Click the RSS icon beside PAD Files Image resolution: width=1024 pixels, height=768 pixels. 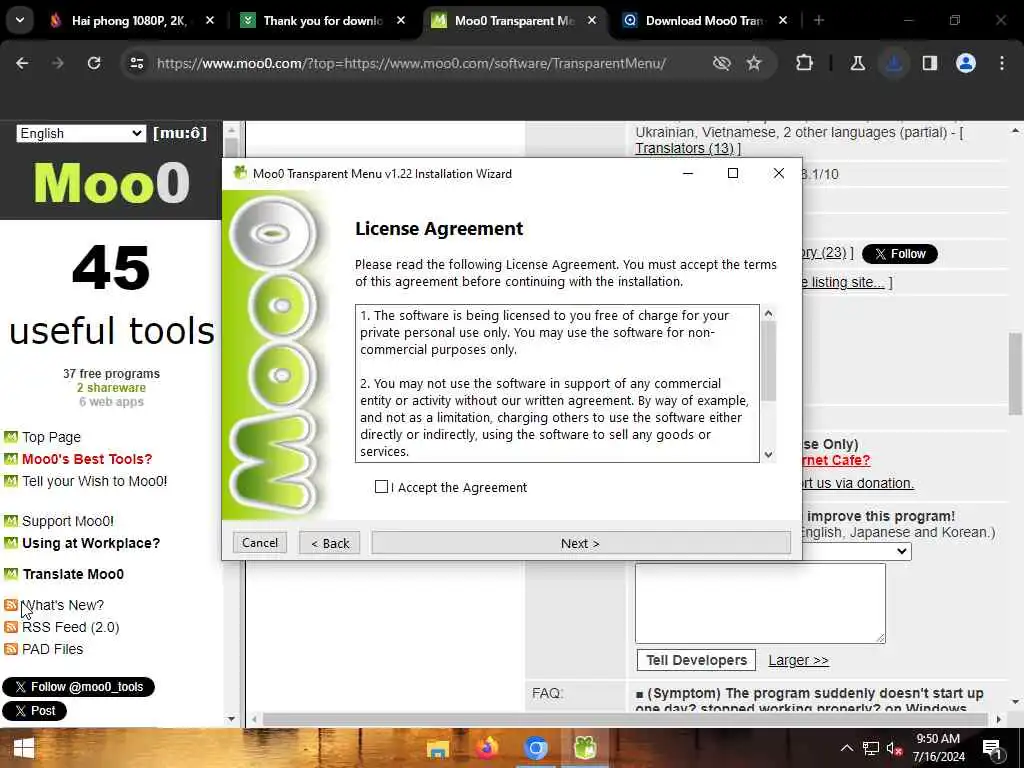click(10, 648)
